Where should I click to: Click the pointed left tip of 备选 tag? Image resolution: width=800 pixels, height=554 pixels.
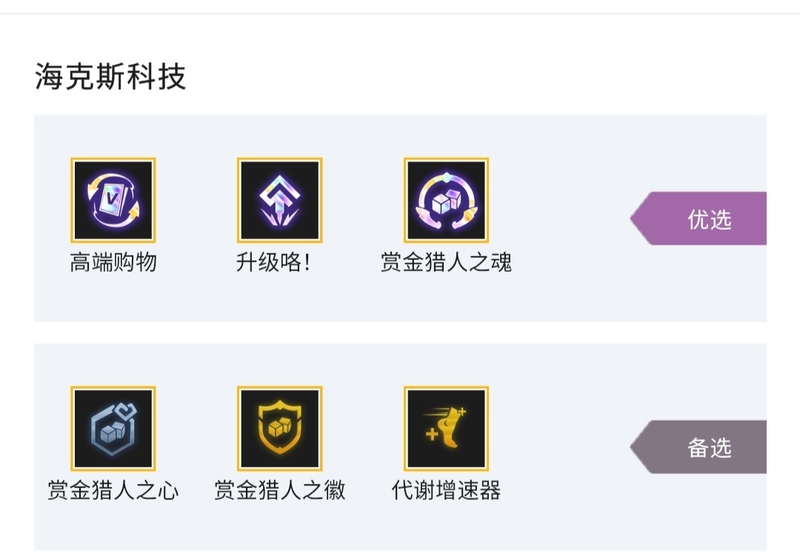coord(637,446)
